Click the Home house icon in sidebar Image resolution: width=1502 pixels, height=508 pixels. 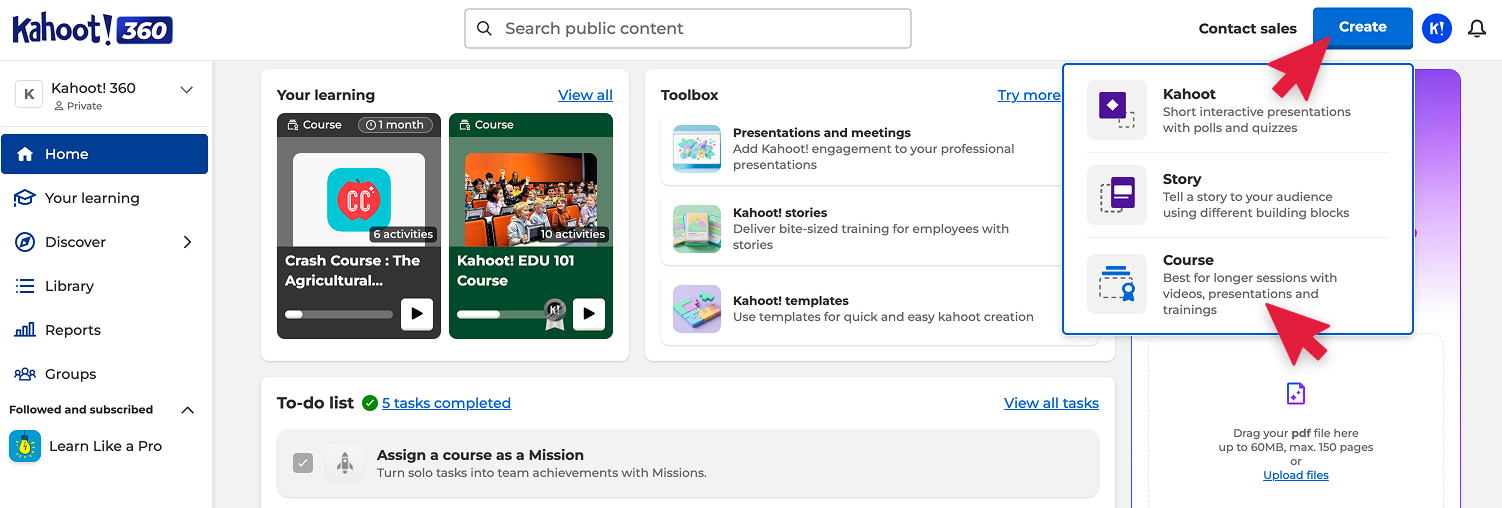pos(25,154)
